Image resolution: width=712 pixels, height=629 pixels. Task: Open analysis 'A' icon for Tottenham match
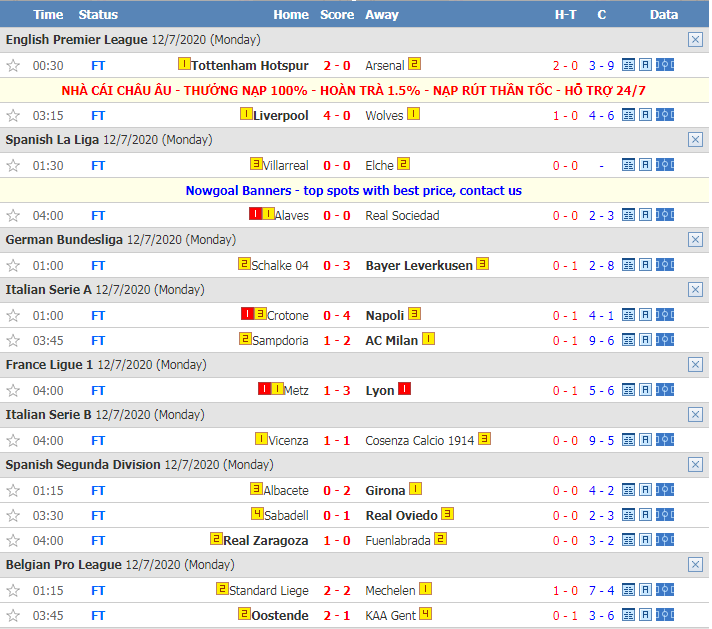pyautogui.click(x=645, y=65)
